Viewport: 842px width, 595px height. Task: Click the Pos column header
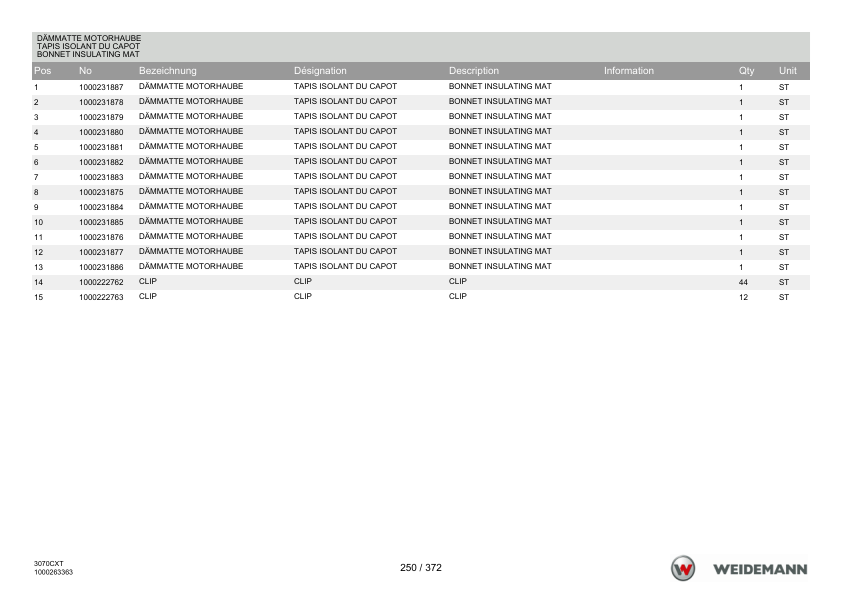point(42,70)
